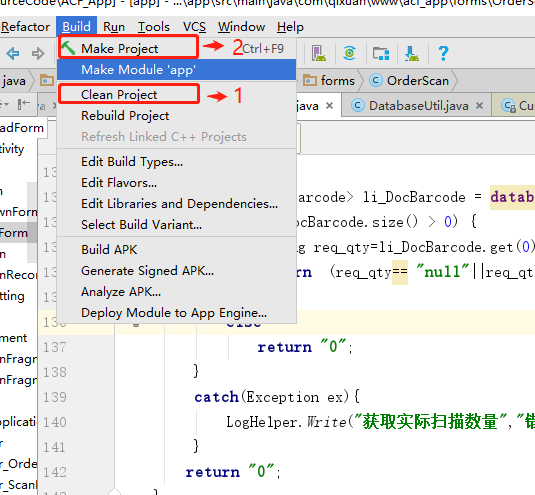Open the SDK Manager toolbar icon
The width and height of the screenshot is (535, 495).
[411, 53]
